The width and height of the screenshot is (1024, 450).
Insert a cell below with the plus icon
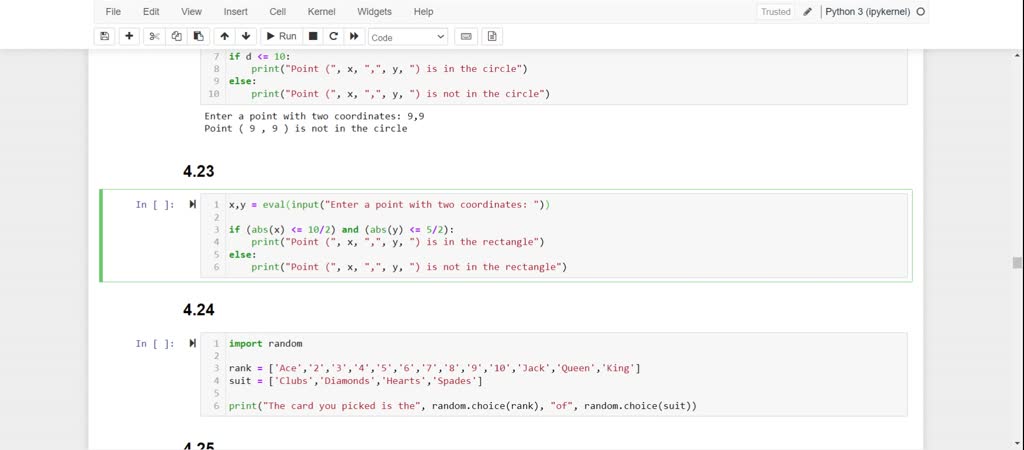129,37
